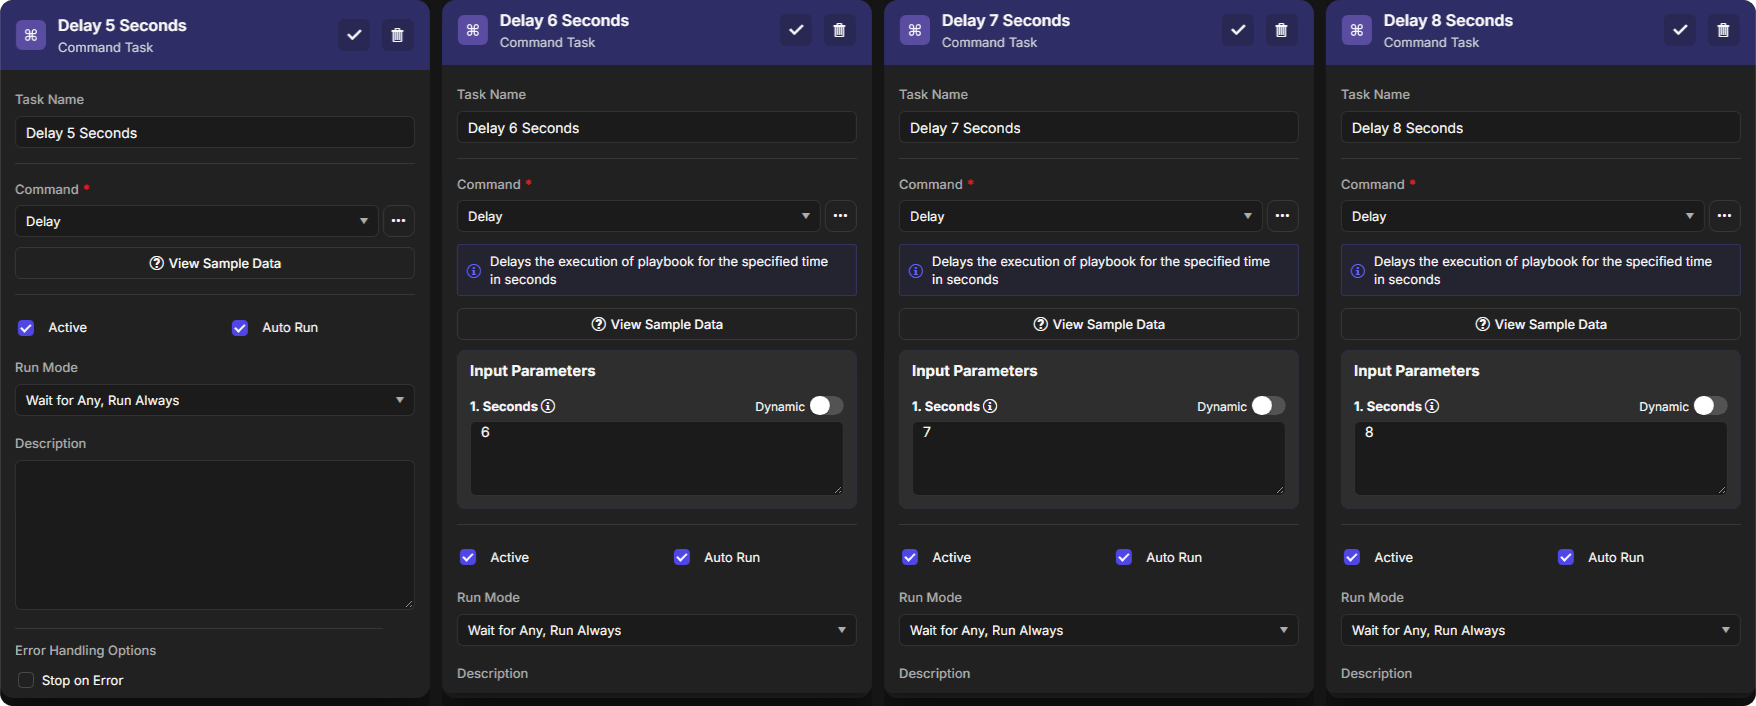This screenshot has height=706, width=1756.
Task: Click the command icon in Delay 6 Seconds header
Action: tap(473, 30)
